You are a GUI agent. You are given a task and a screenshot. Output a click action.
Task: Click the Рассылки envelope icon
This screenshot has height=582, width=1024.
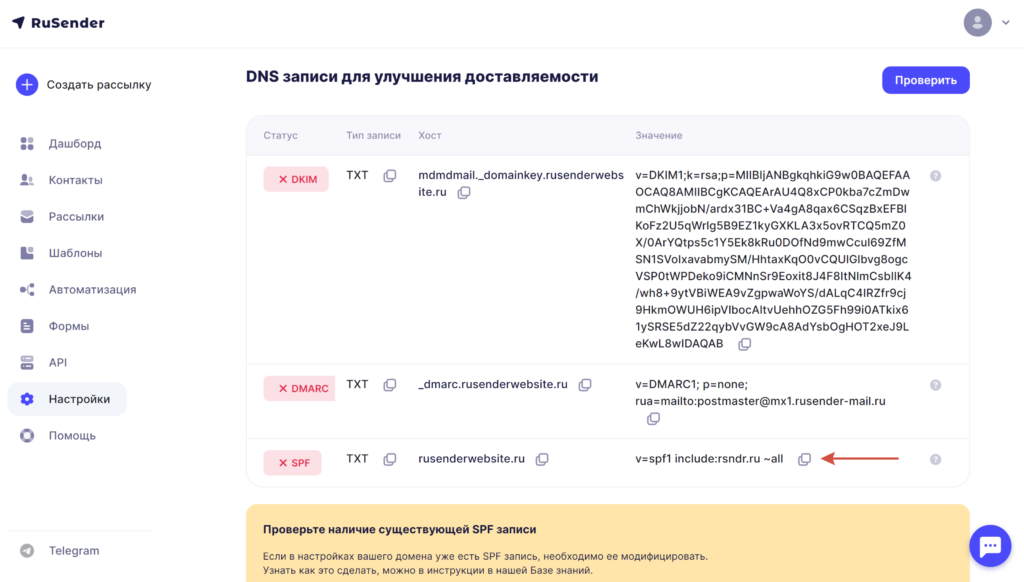point(27,216)
